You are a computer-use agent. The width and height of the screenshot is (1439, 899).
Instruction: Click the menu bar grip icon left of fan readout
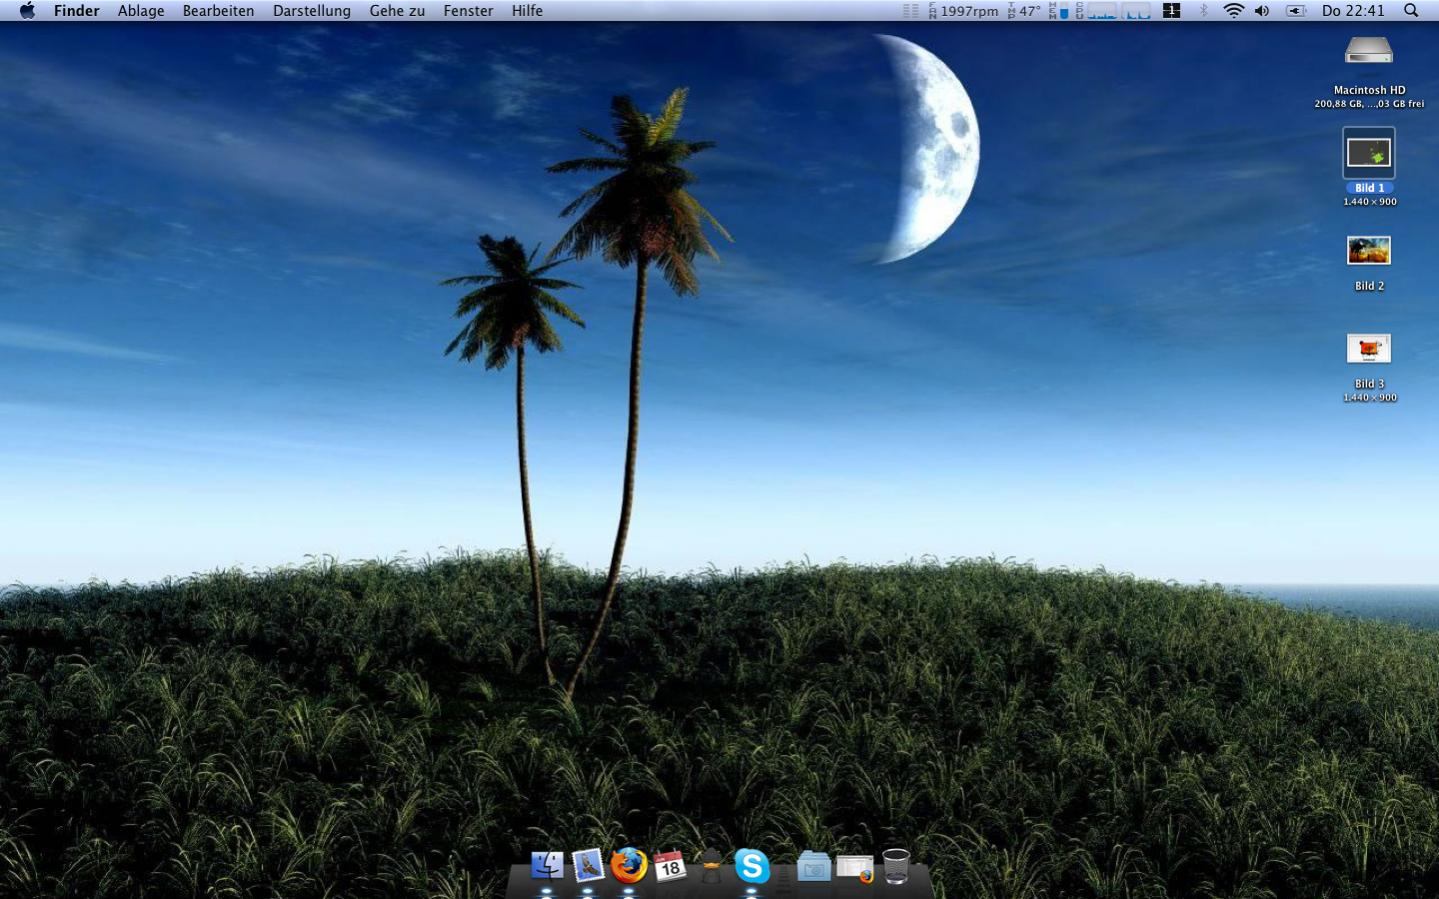(910, 11)
